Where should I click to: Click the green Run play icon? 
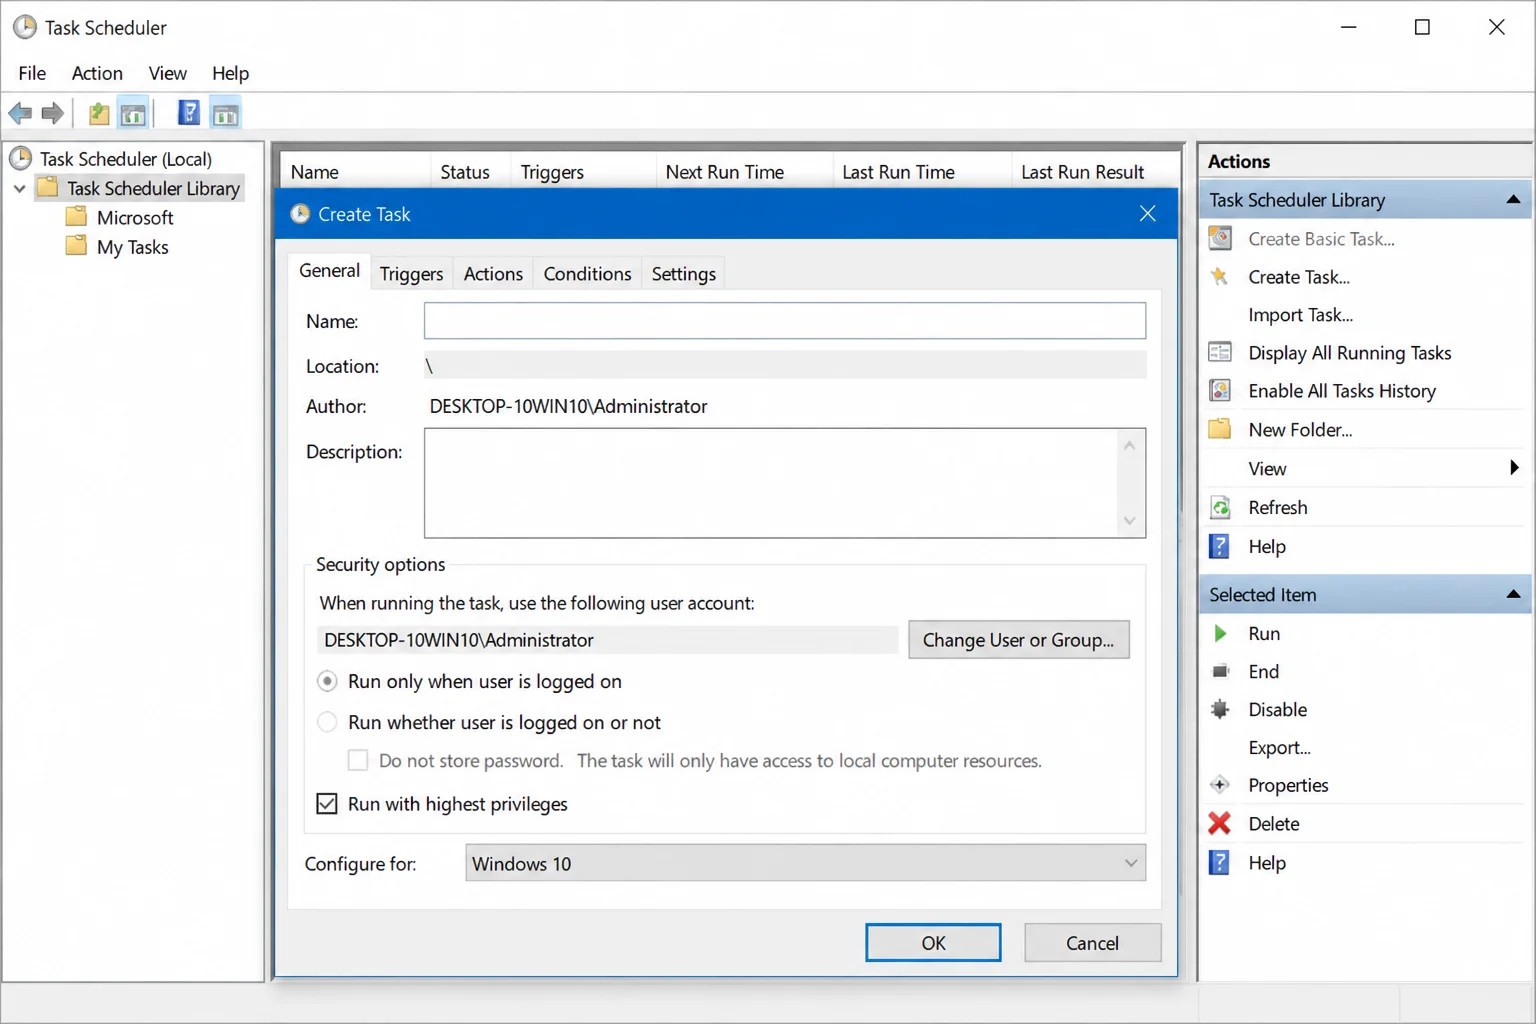tap(1220, 633)
